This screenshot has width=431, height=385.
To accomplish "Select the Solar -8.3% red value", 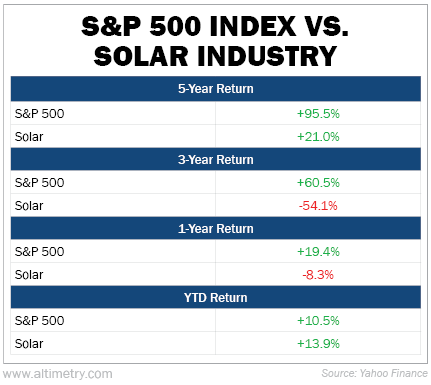I will point(318,275).
